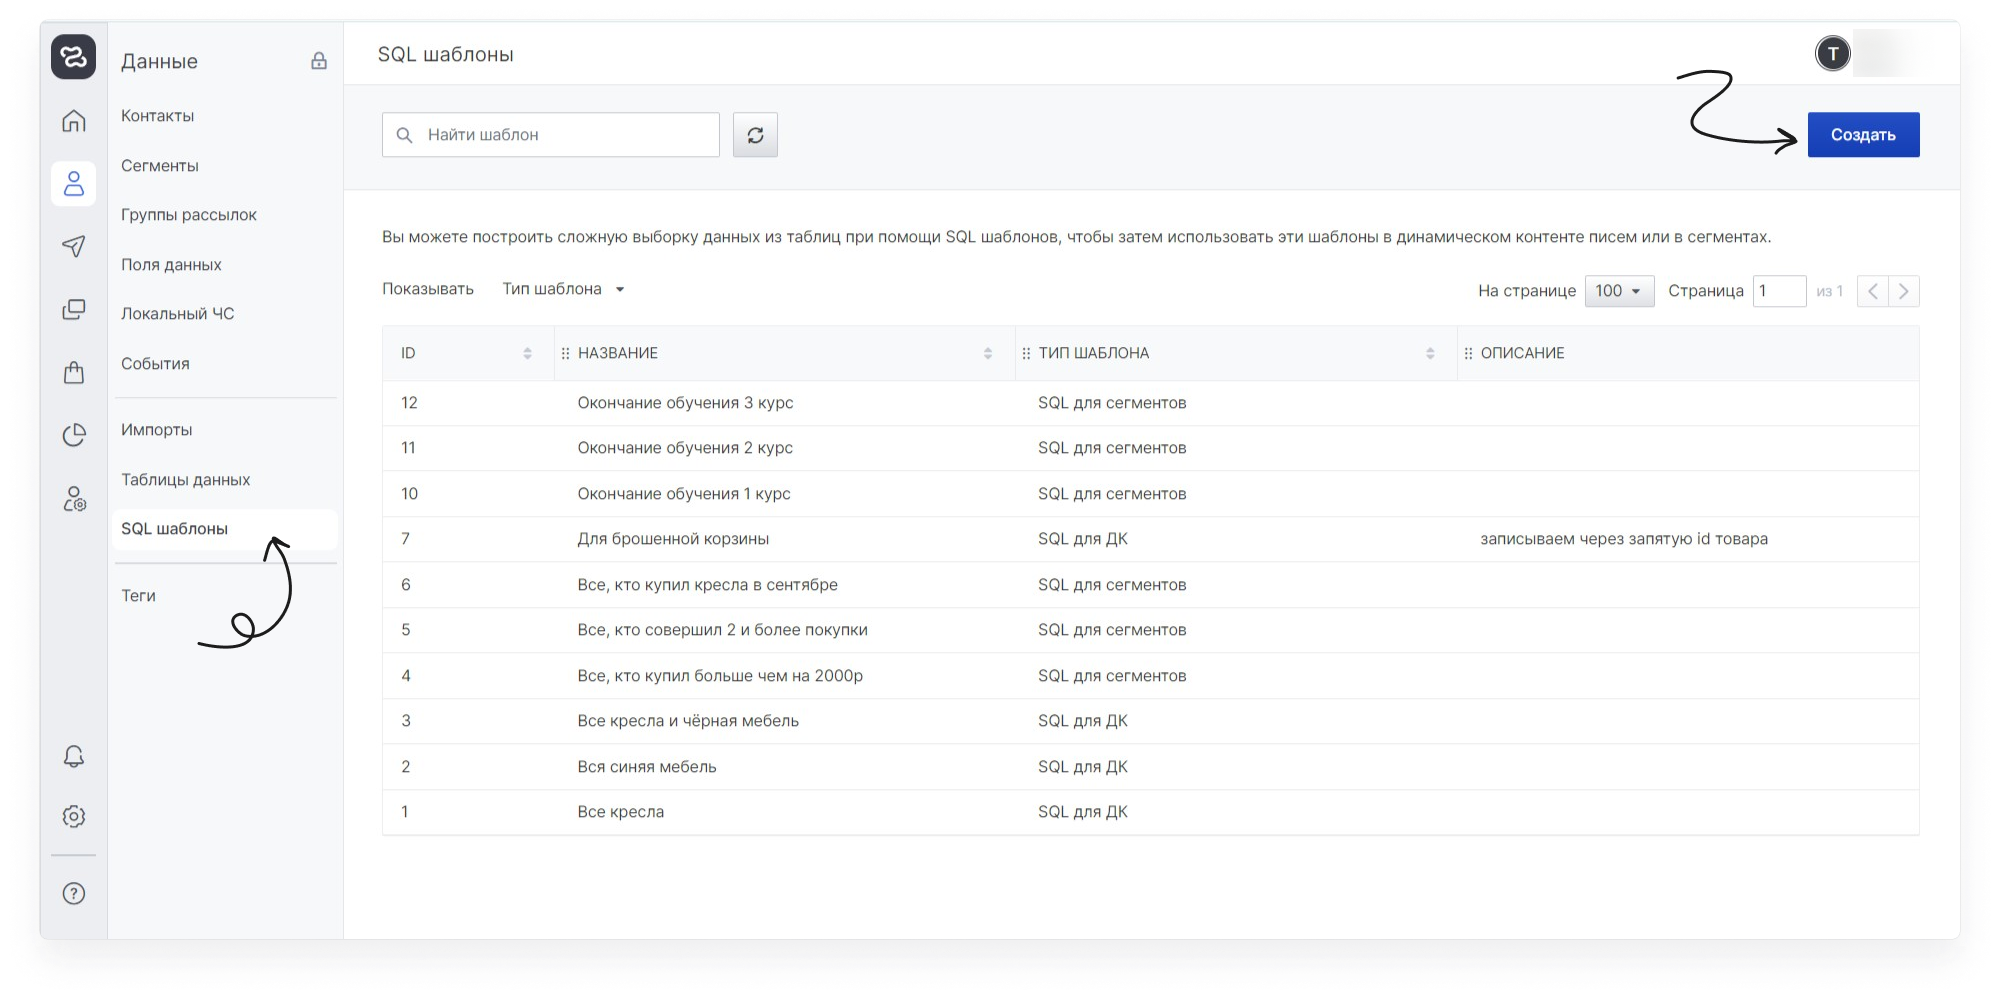
Task: Click the app logo icon
Action: 73,57
